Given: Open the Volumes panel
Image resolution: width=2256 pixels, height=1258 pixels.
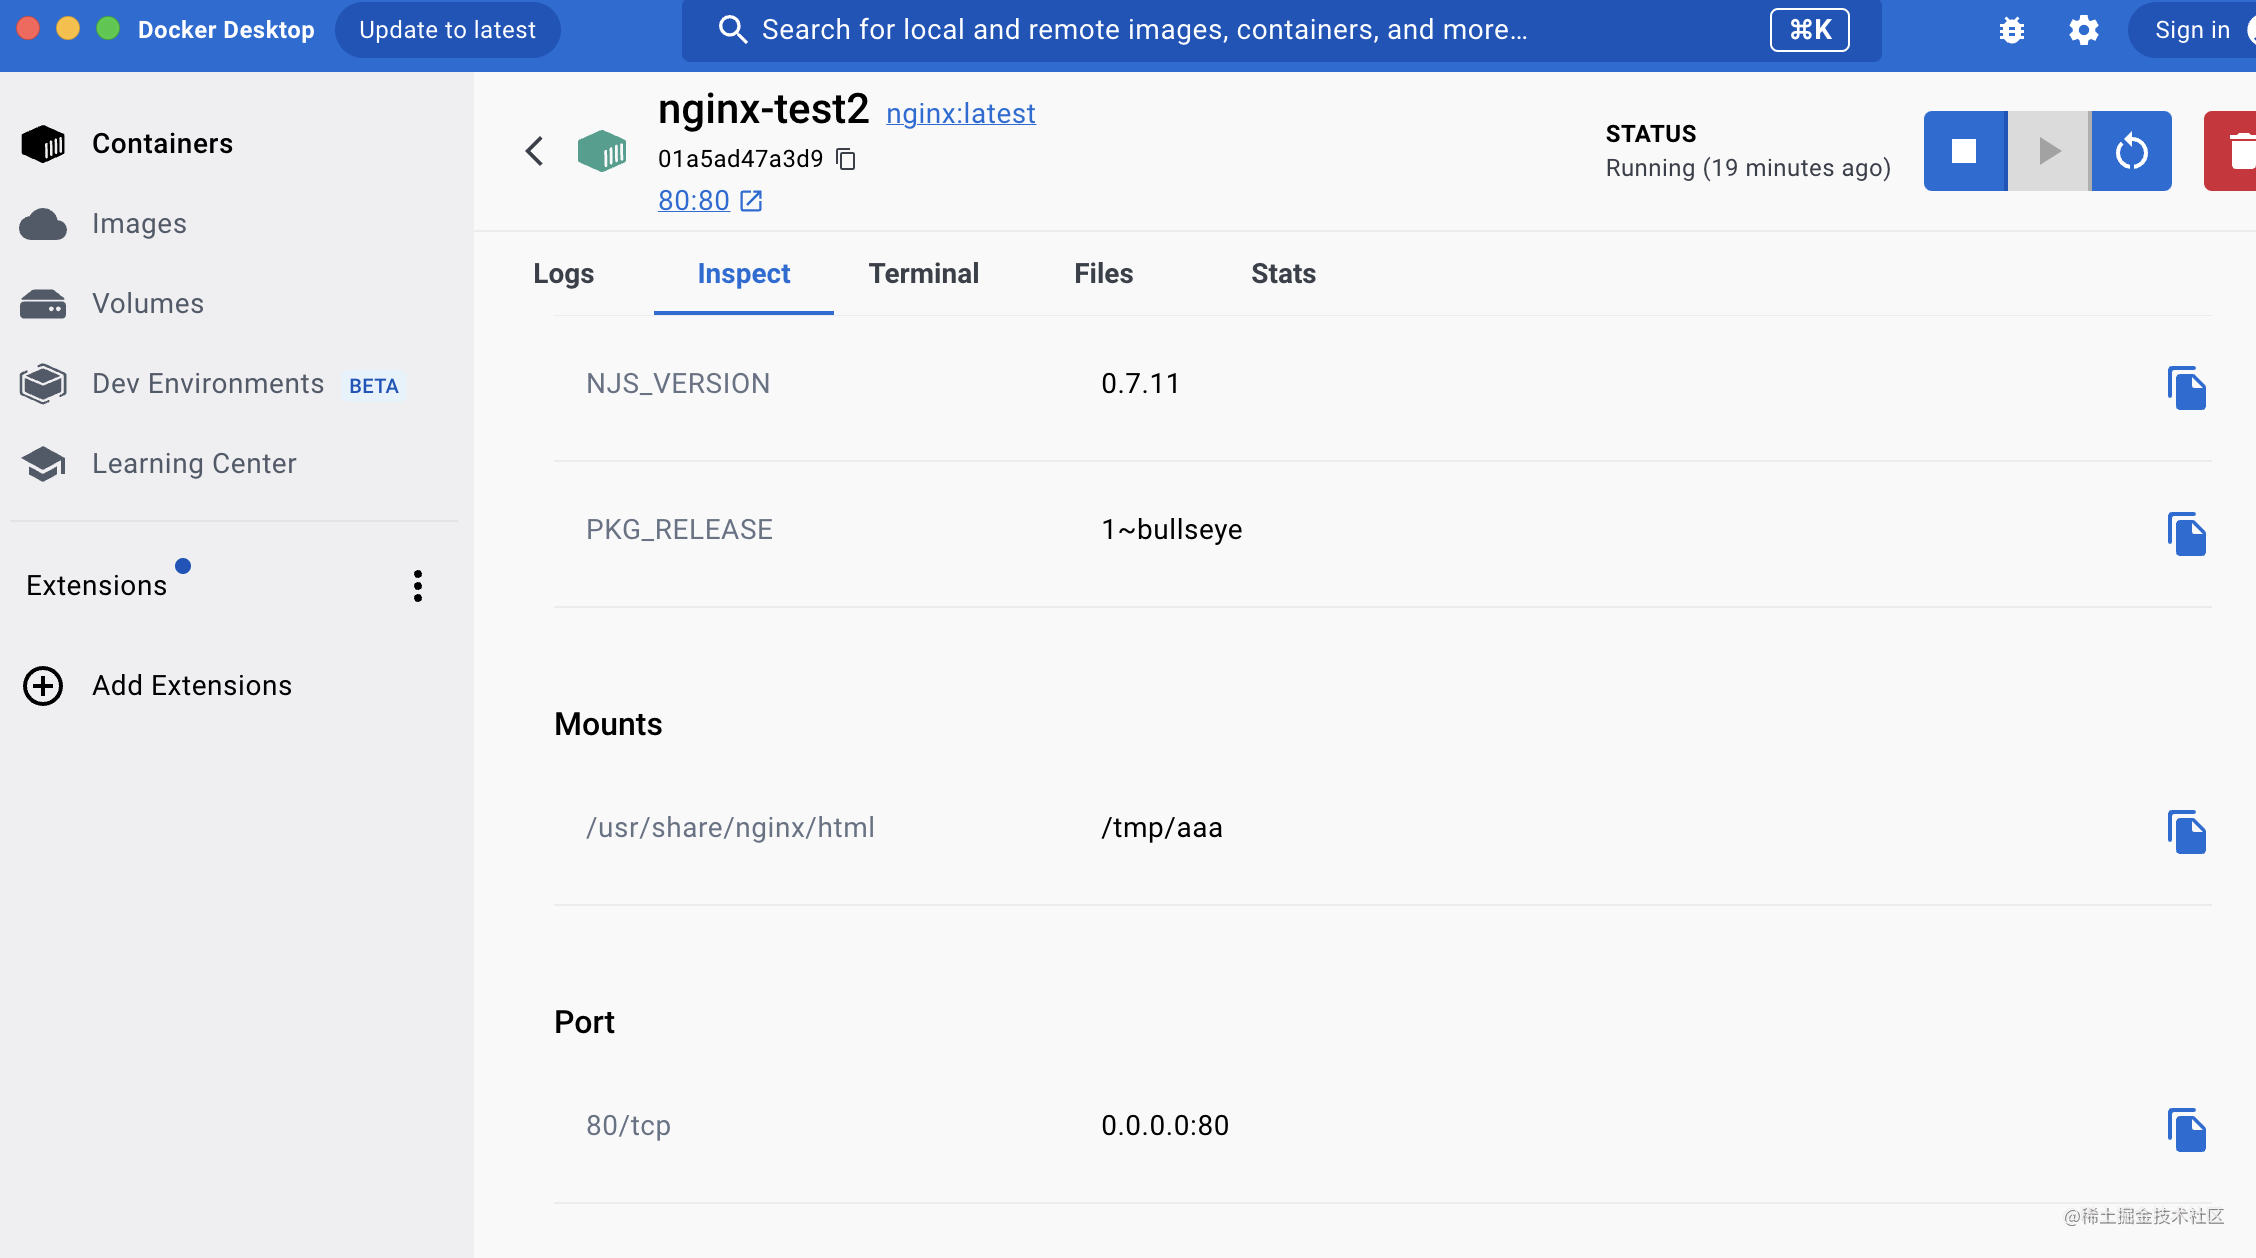Looking at the screenshot, I should [148, 303].
